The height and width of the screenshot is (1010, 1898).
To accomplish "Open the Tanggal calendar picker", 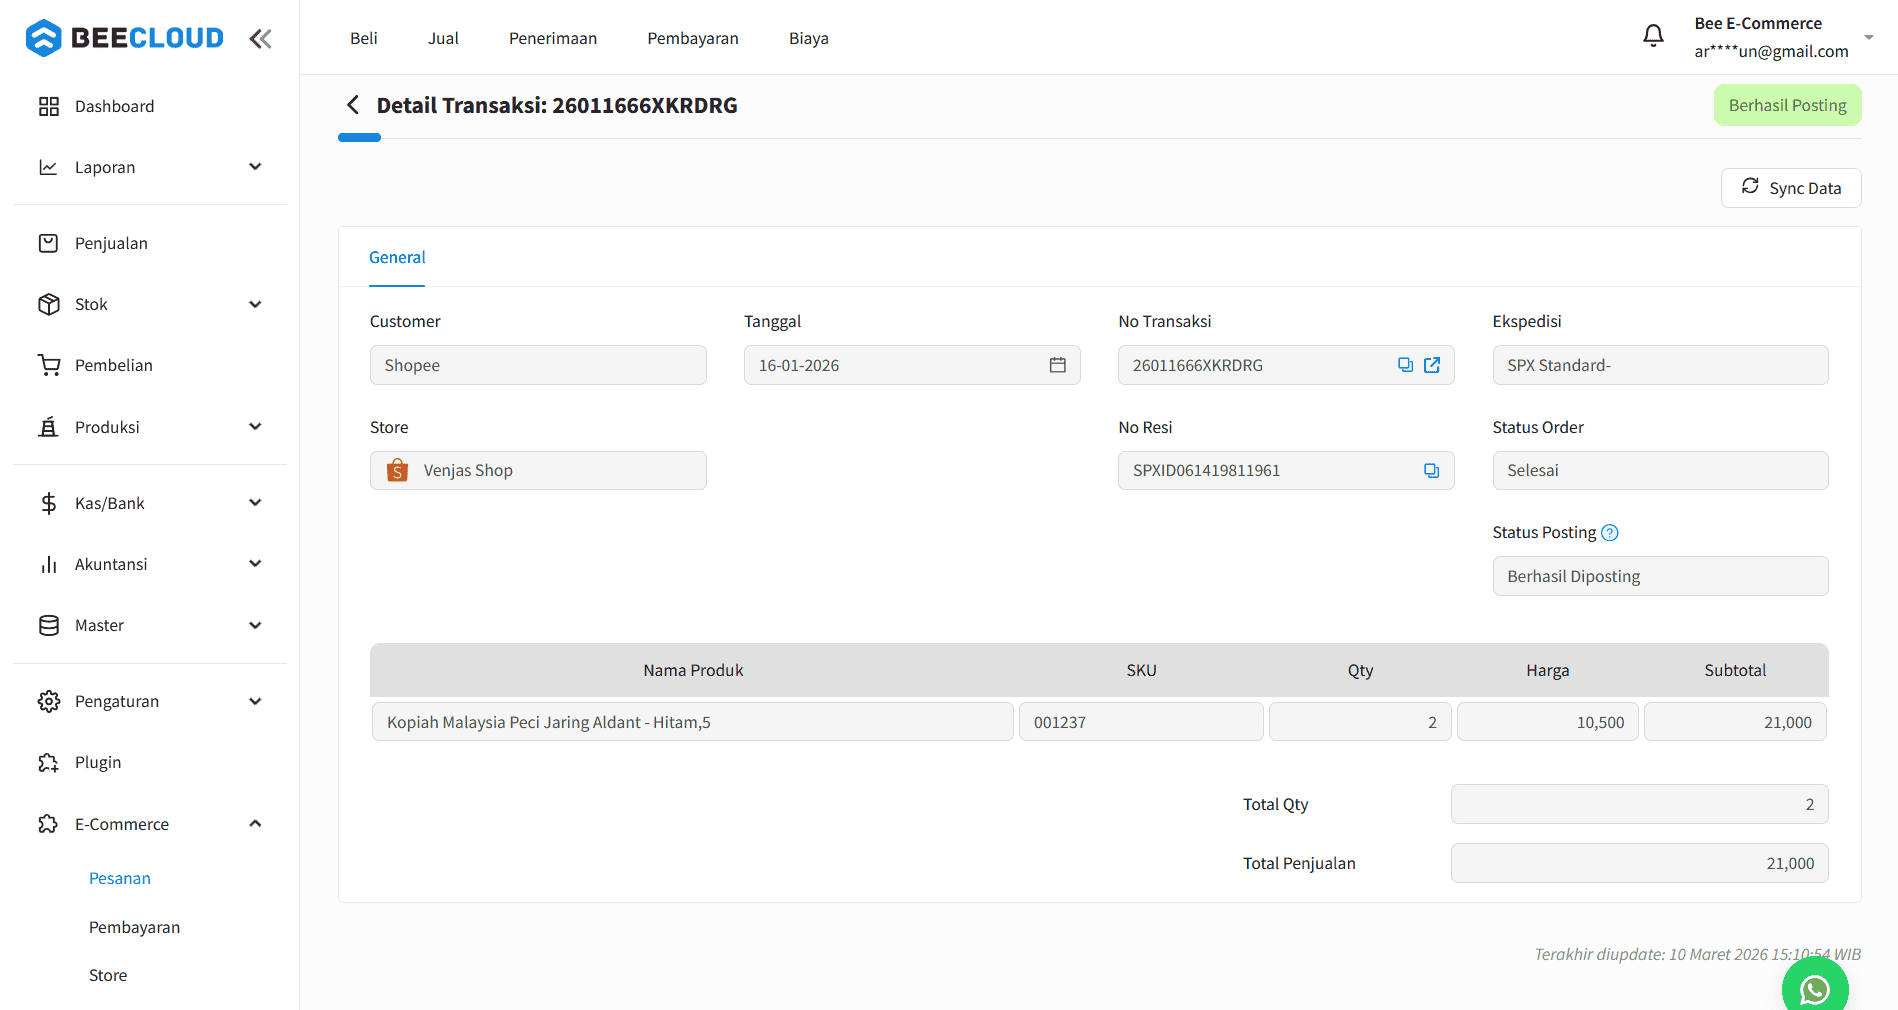I will tap(1057, 365).
